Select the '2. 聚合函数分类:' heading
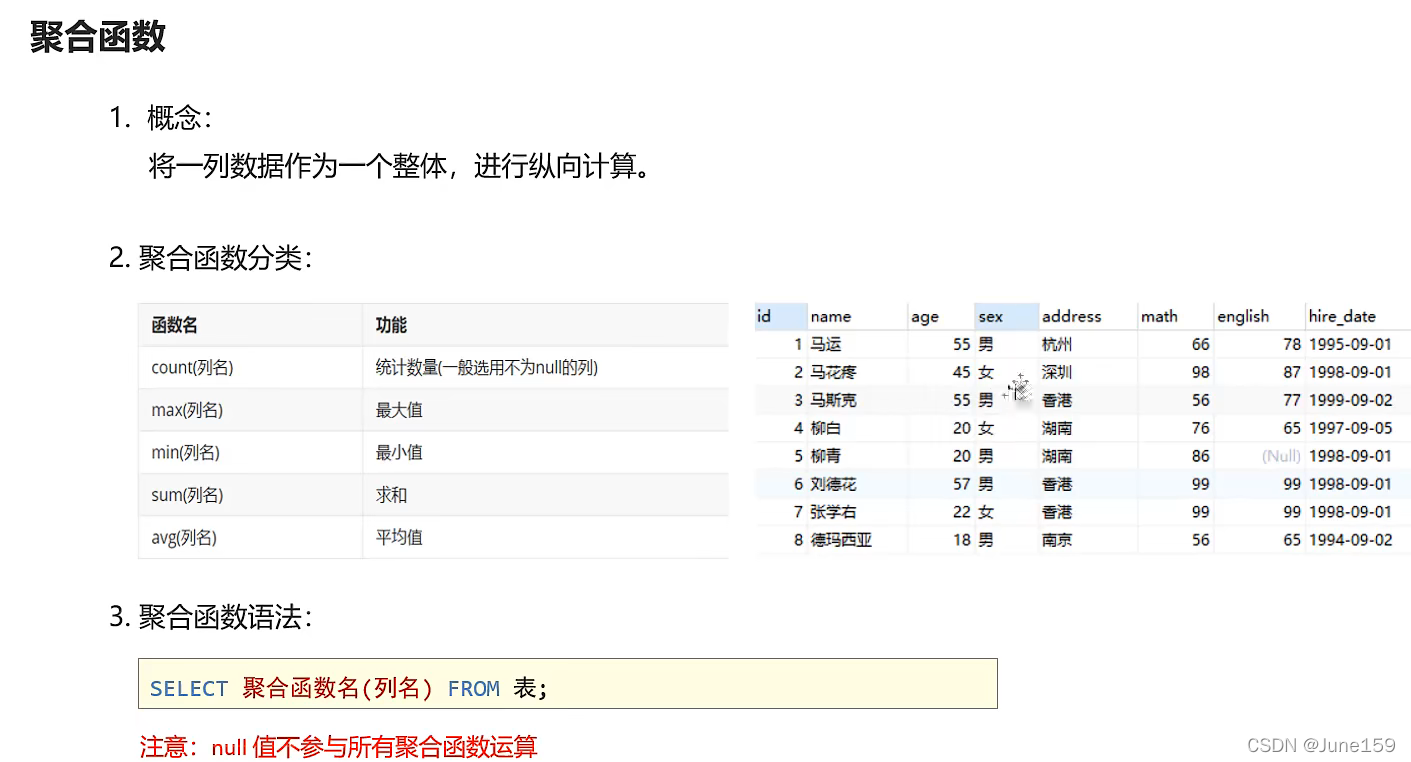This screenshot has height=762, width=1411. pyautogui.click(x=211, y=258)
